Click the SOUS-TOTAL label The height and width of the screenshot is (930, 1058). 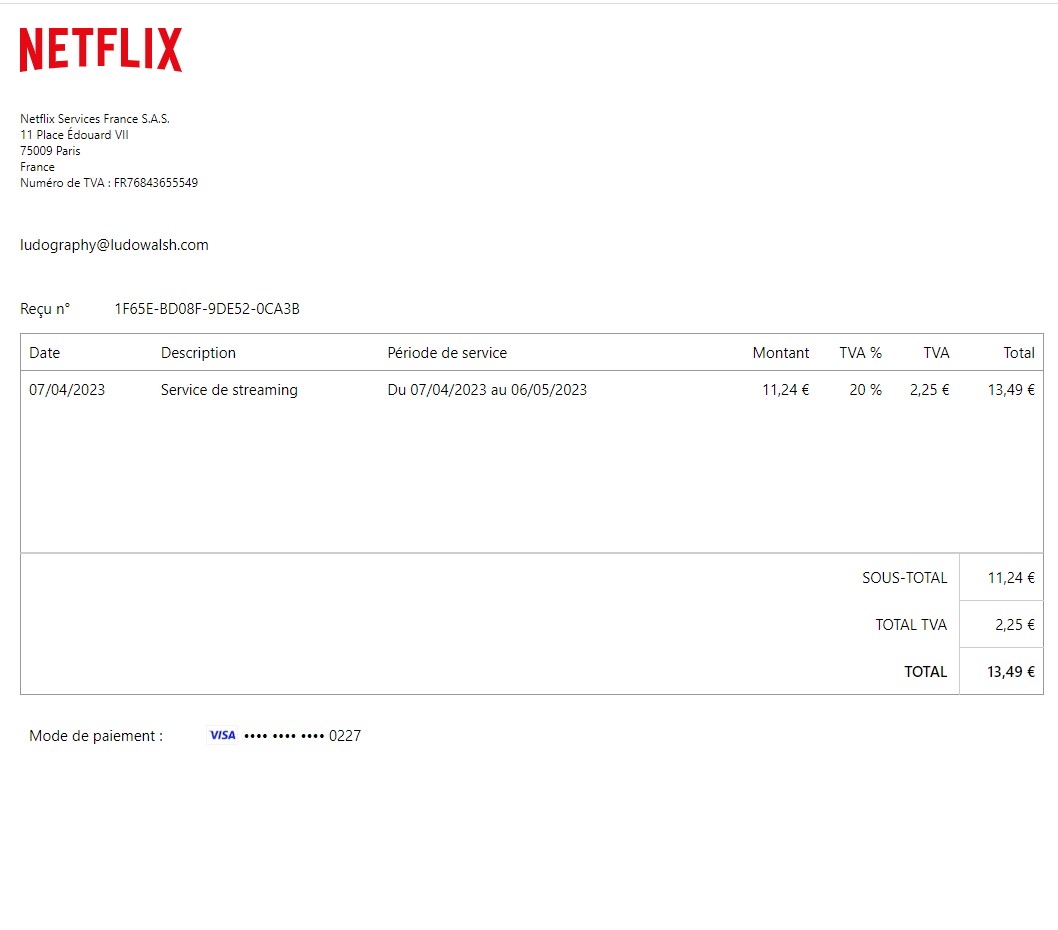[x=904, y=578]
